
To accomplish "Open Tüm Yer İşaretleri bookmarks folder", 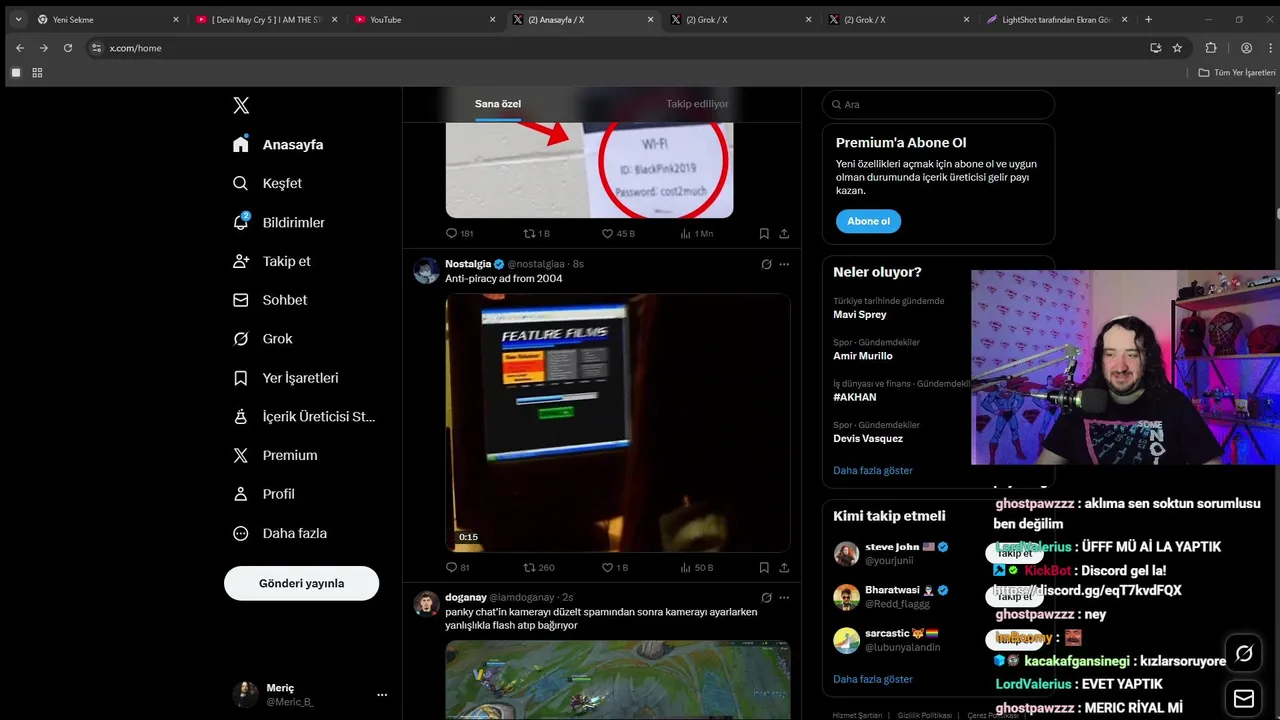I will coord(1237,73).
